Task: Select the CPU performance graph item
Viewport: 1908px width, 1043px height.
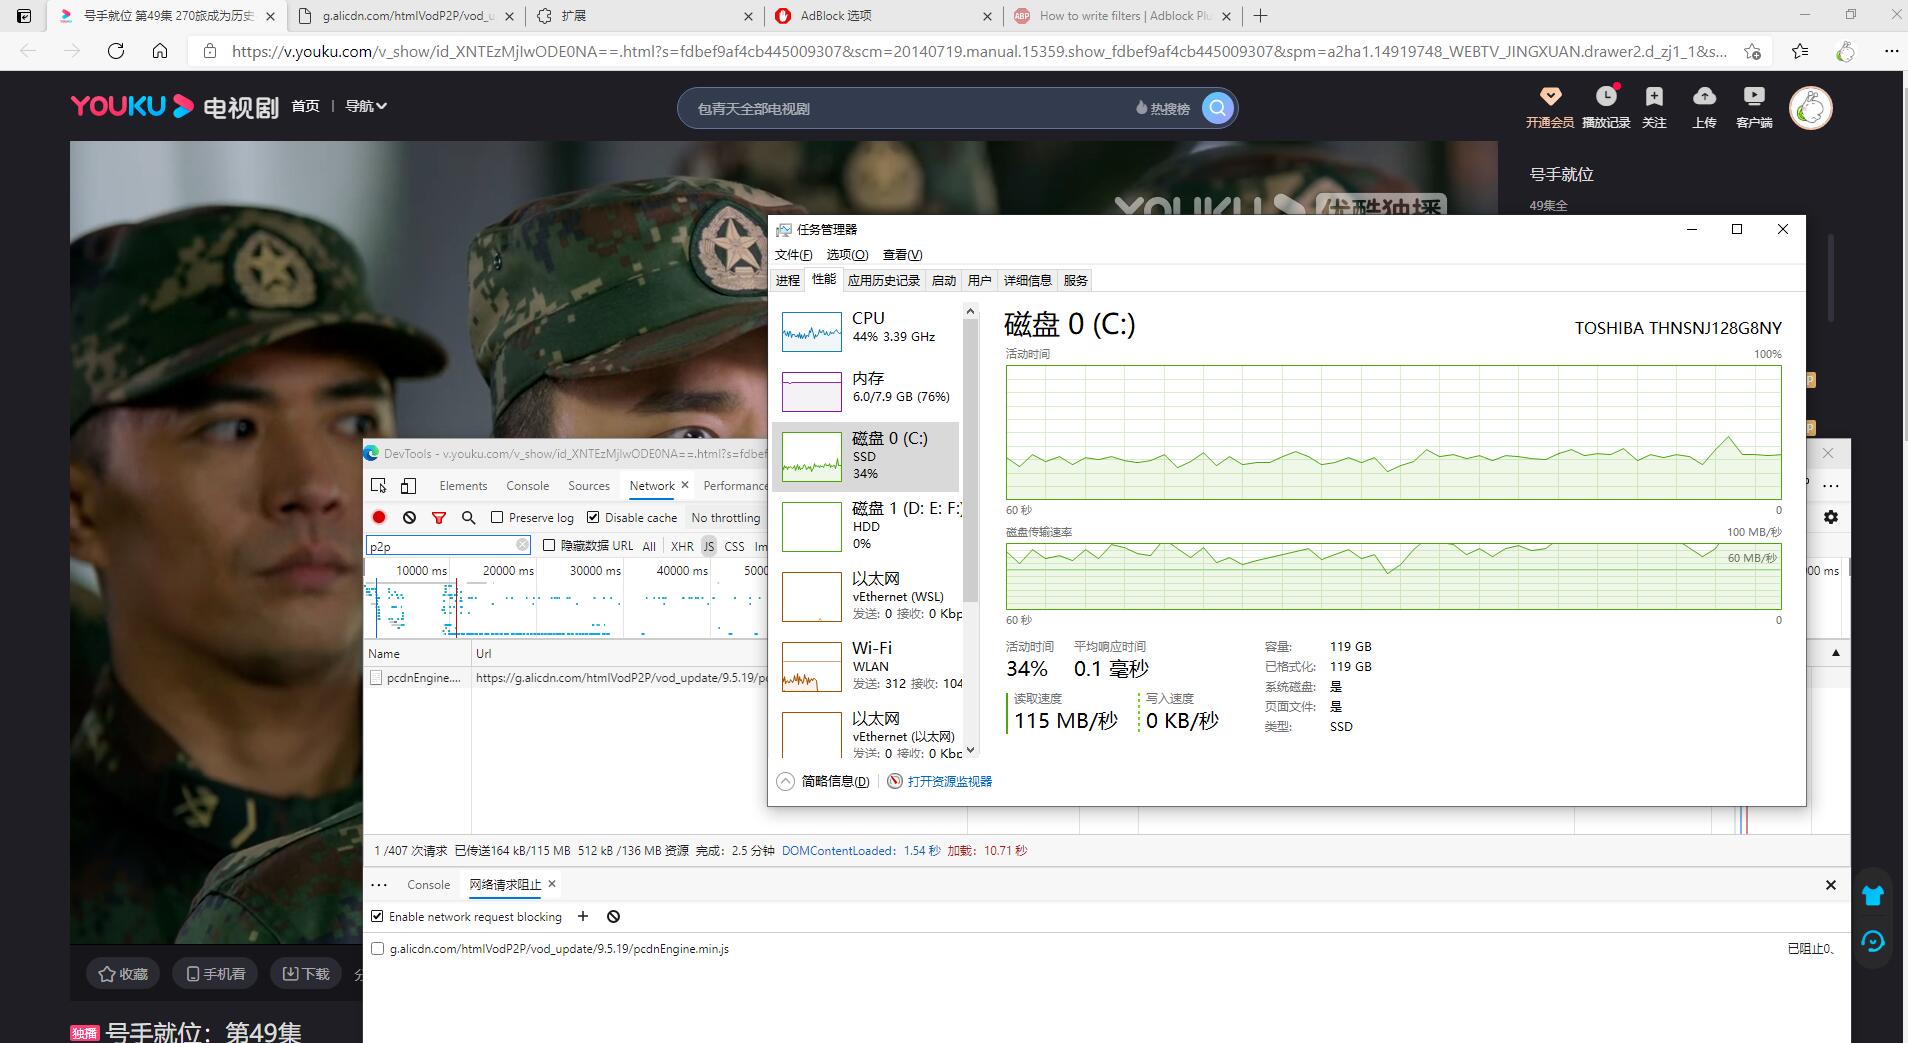Action: 866,331
